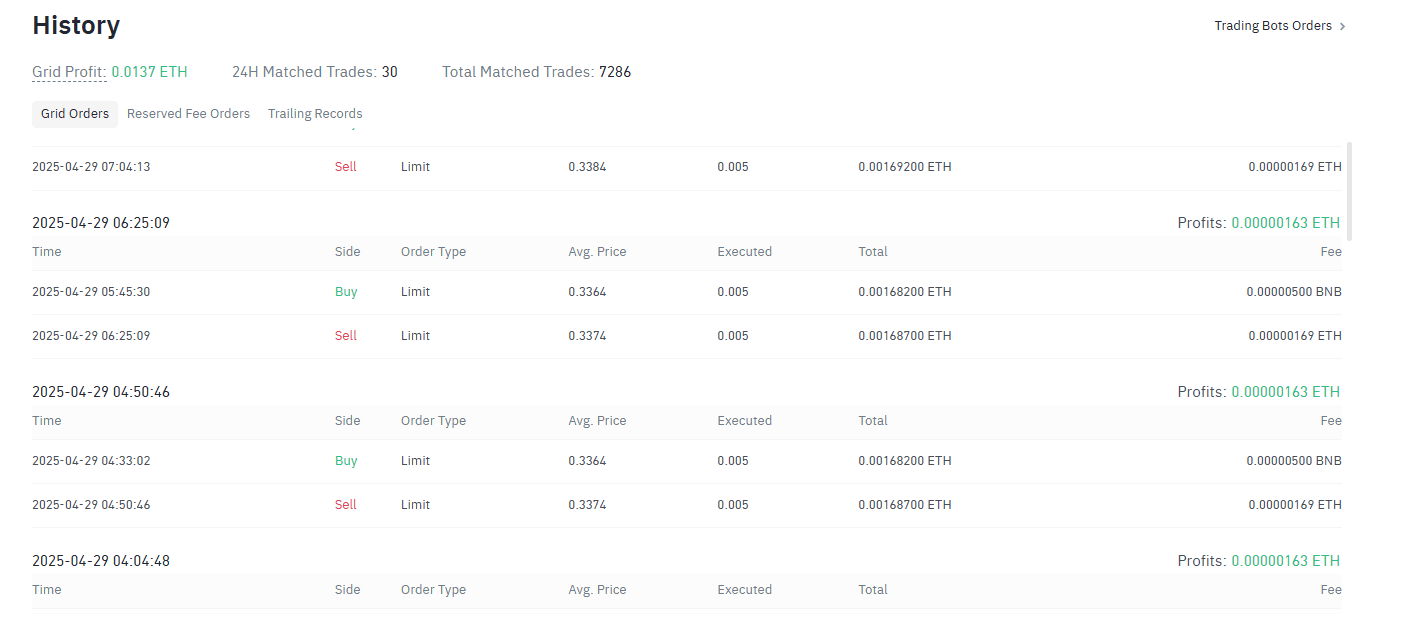The height and width of the screenshot is (631, 1416).
Task: Click the chevron beside Trading Bots Orders
Action: [1342, 27]
